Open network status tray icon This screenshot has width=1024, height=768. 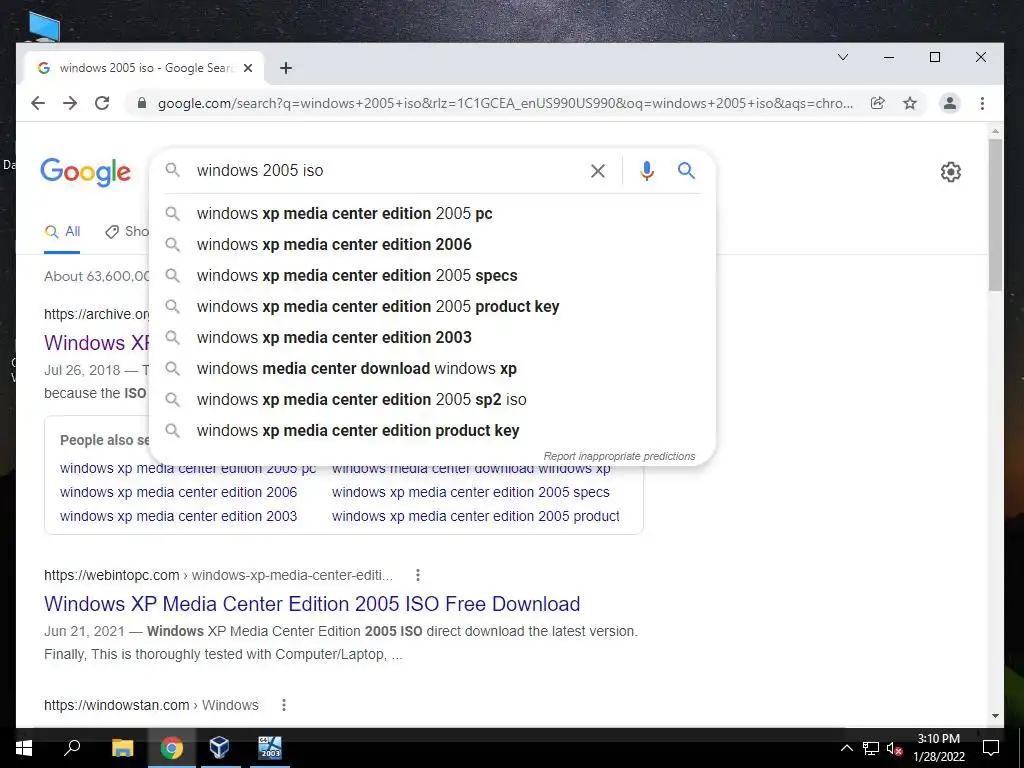pos(871,748)
